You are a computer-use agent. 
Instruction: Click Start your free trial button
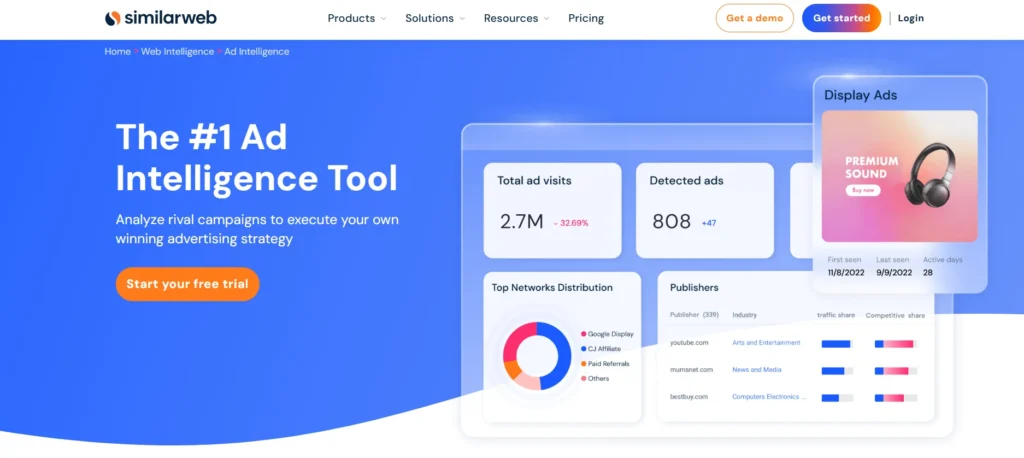coord(187,284)
